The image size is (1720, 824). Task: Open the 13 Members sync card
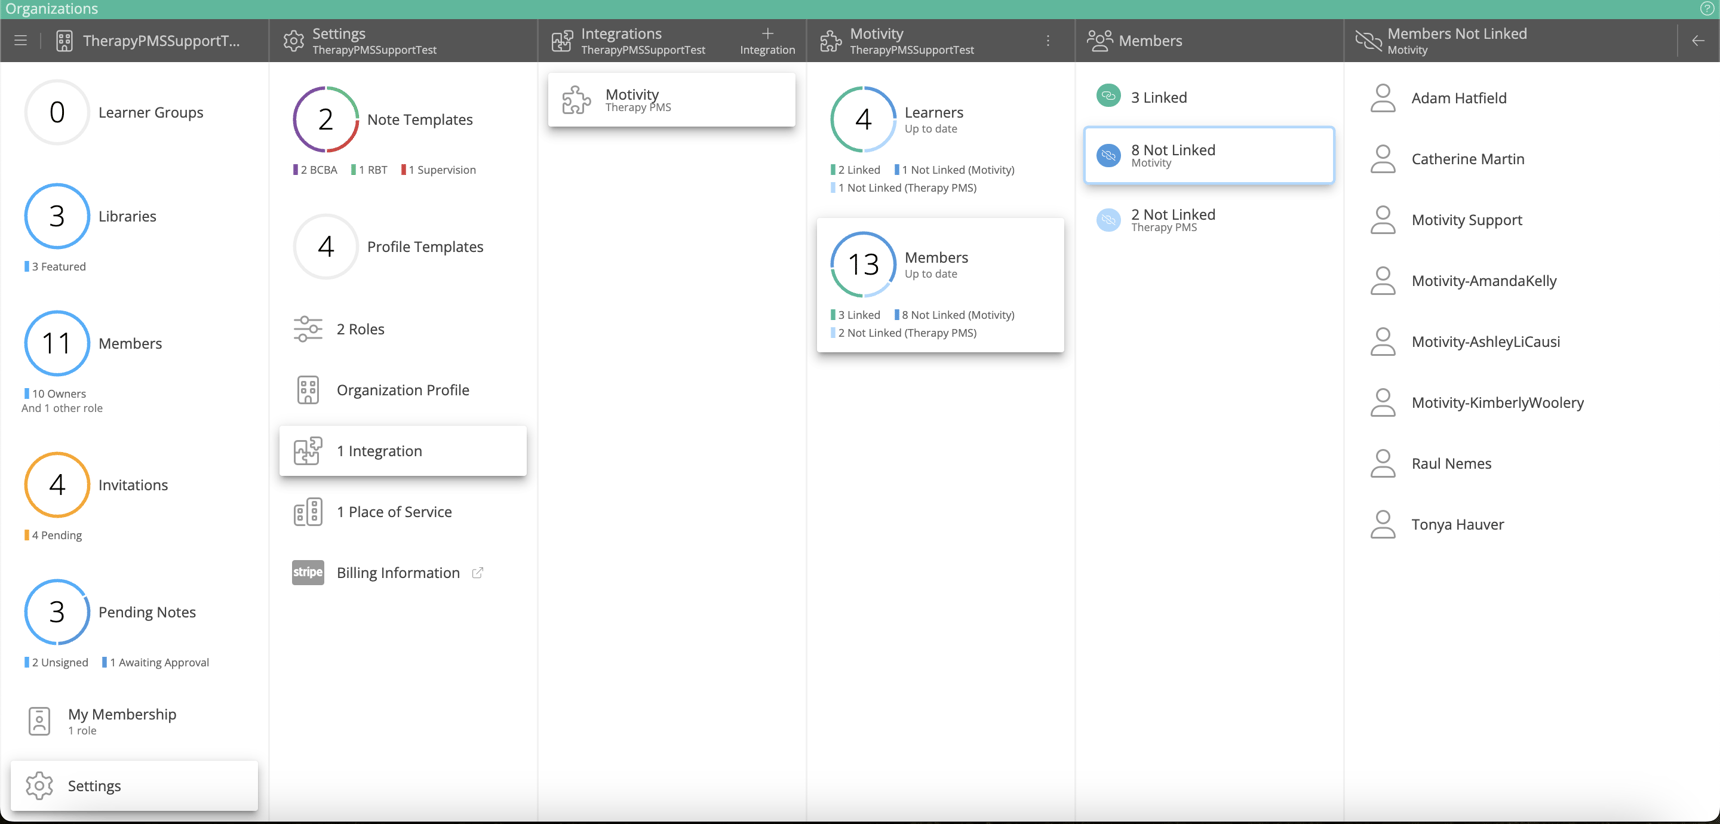[939, 285]
